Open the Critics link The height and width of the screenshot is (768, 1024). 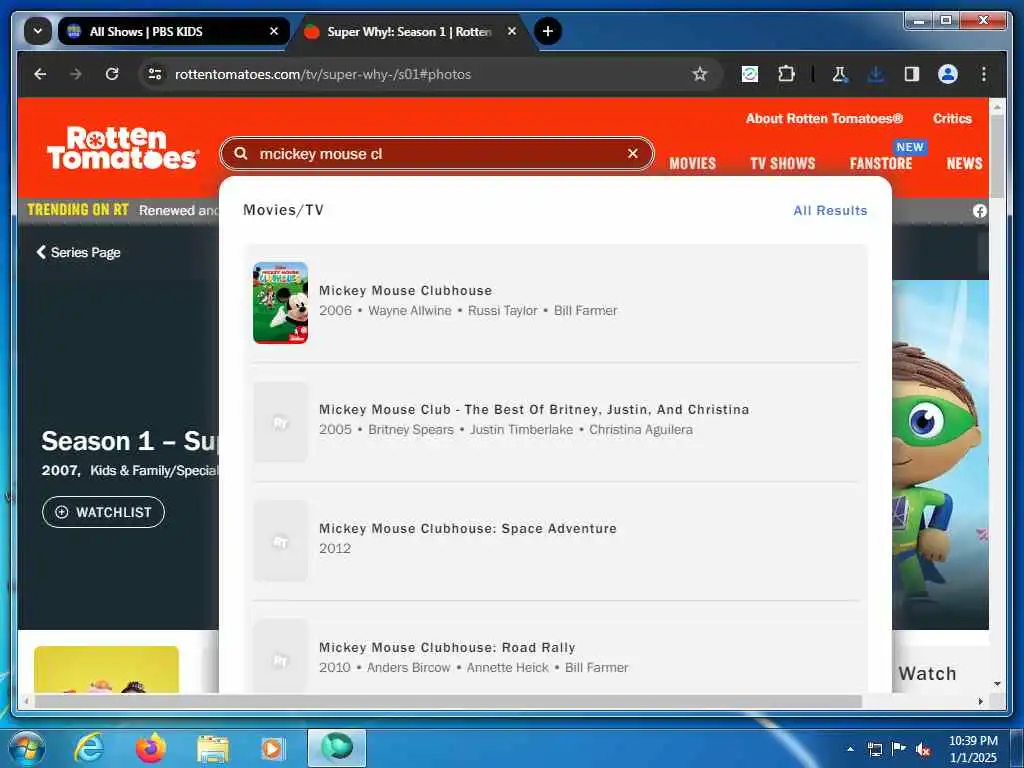(952, 118)
